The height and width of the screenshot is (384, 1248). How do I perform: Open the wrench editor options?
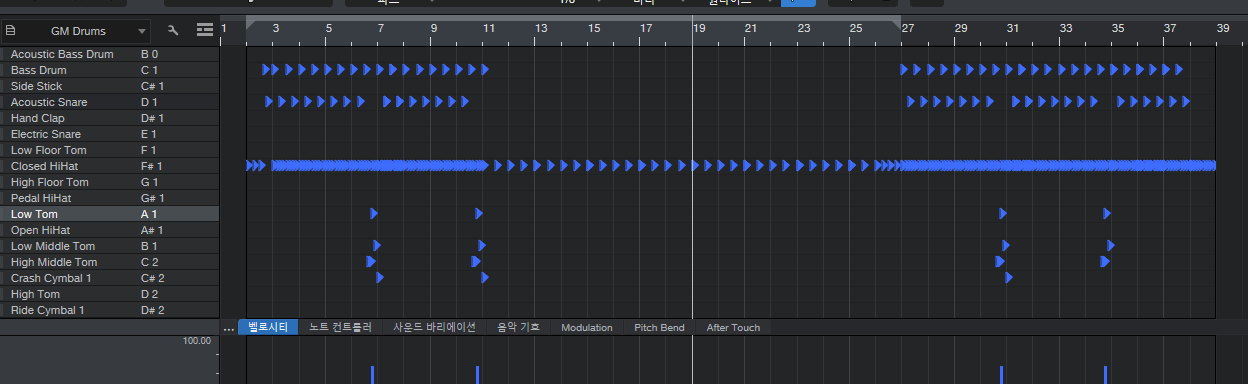174,31
